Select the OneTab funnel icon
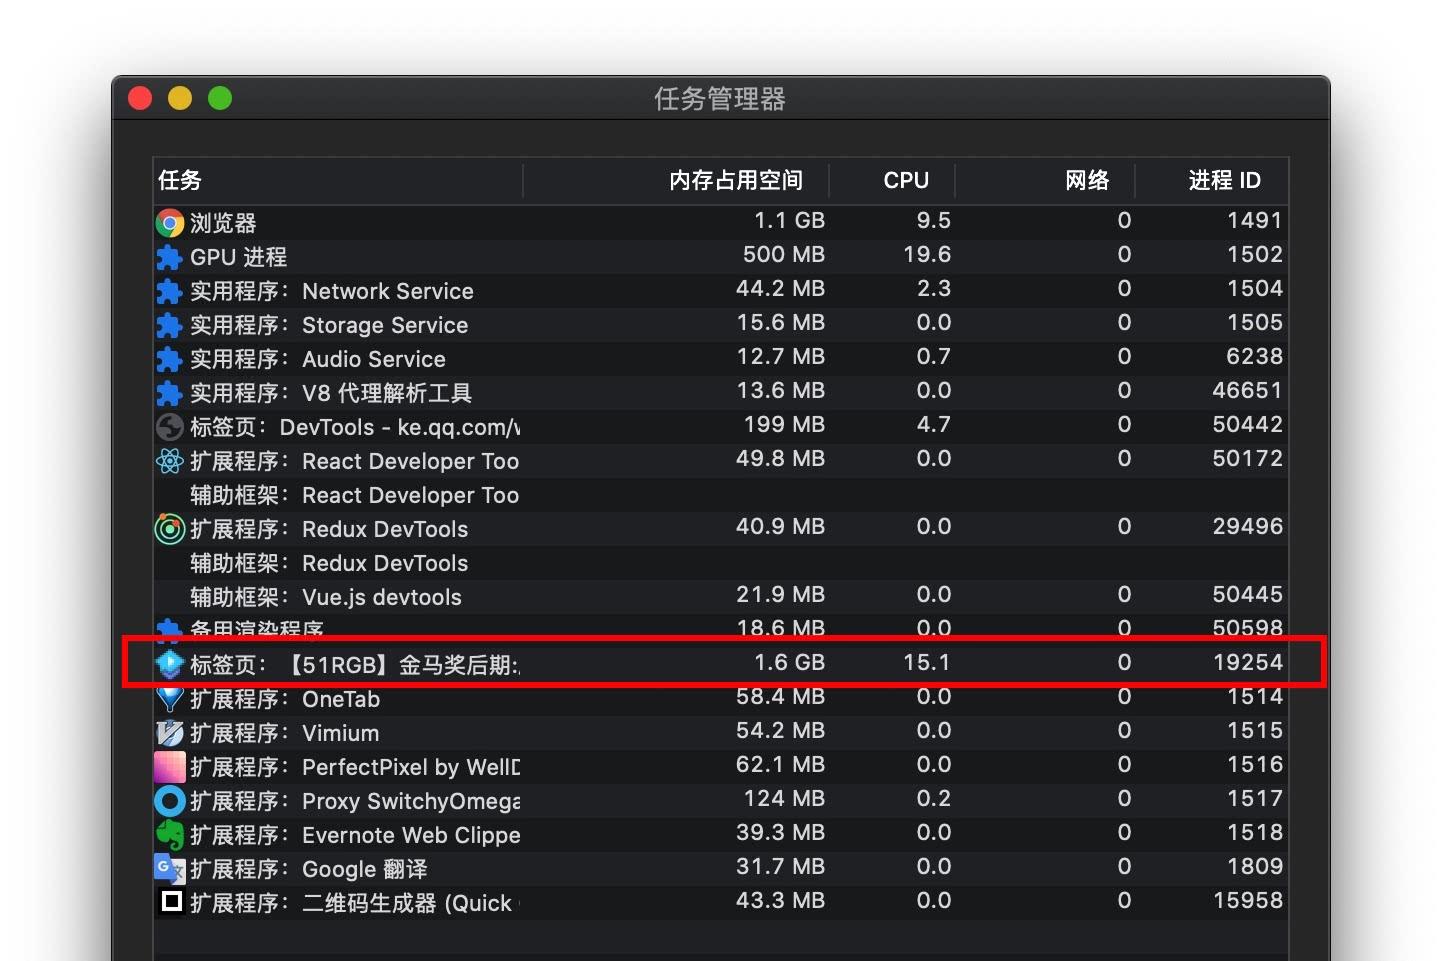 click(x=169, y=699)
